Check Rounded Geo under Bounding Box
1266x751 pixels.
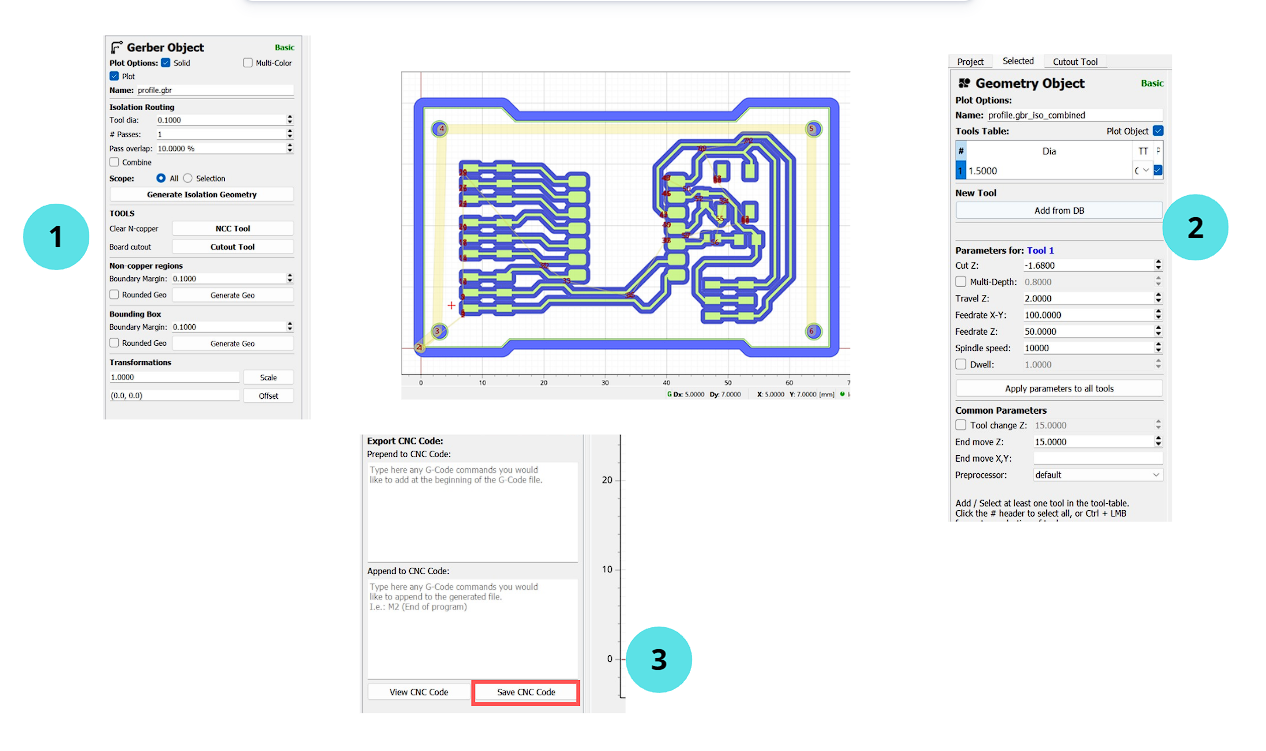click(x=114, y=343)
